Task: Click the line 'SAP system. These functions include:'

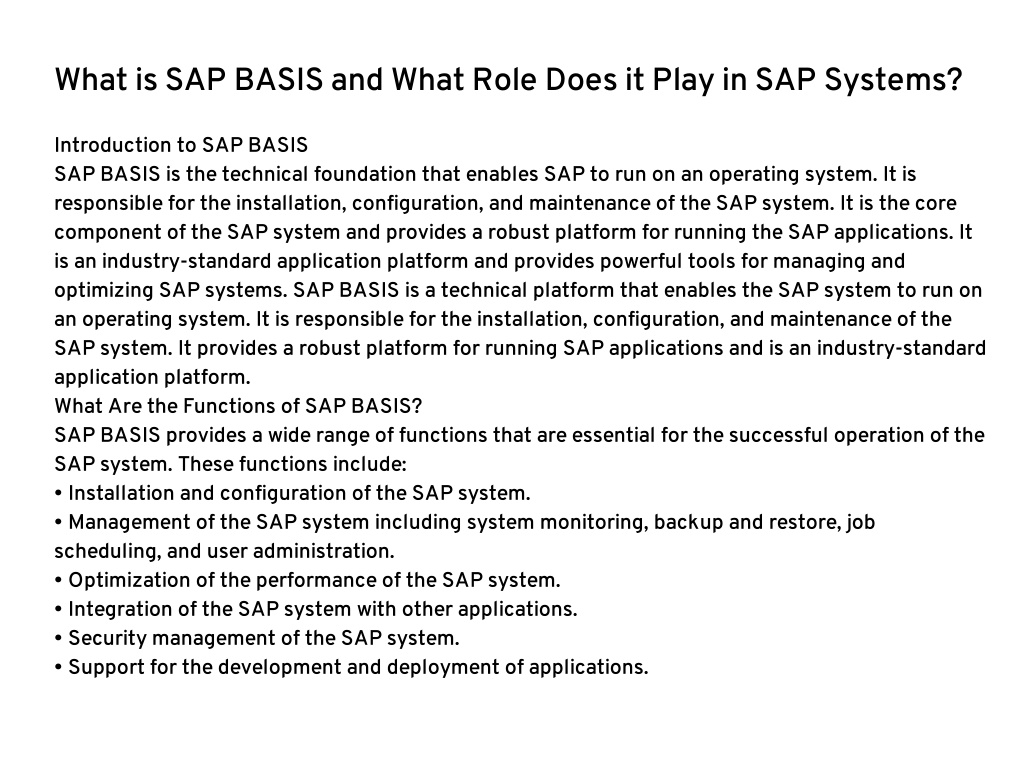Action: (x=231, y=464)
